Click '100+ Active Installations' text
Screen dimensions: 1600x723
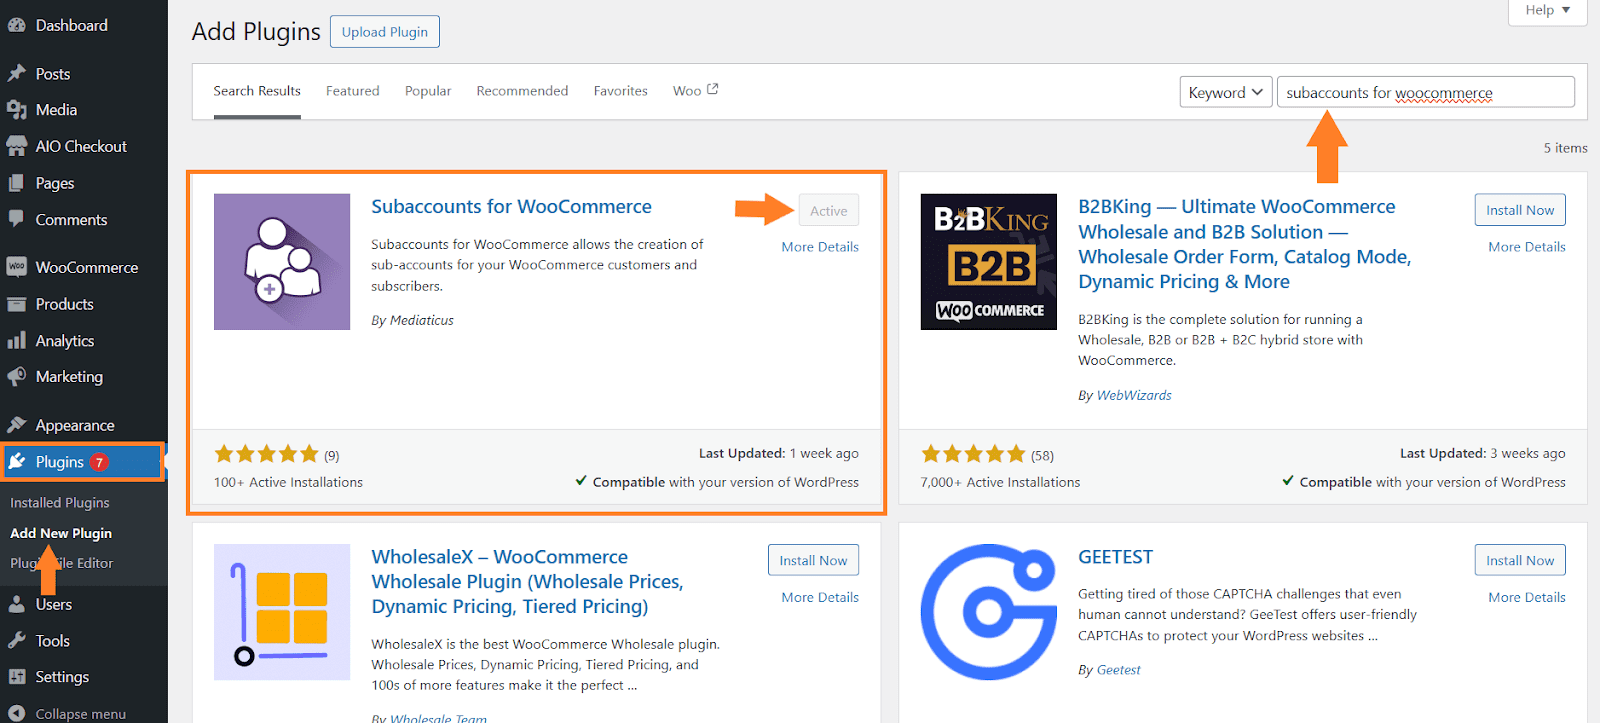coord(288,482)
